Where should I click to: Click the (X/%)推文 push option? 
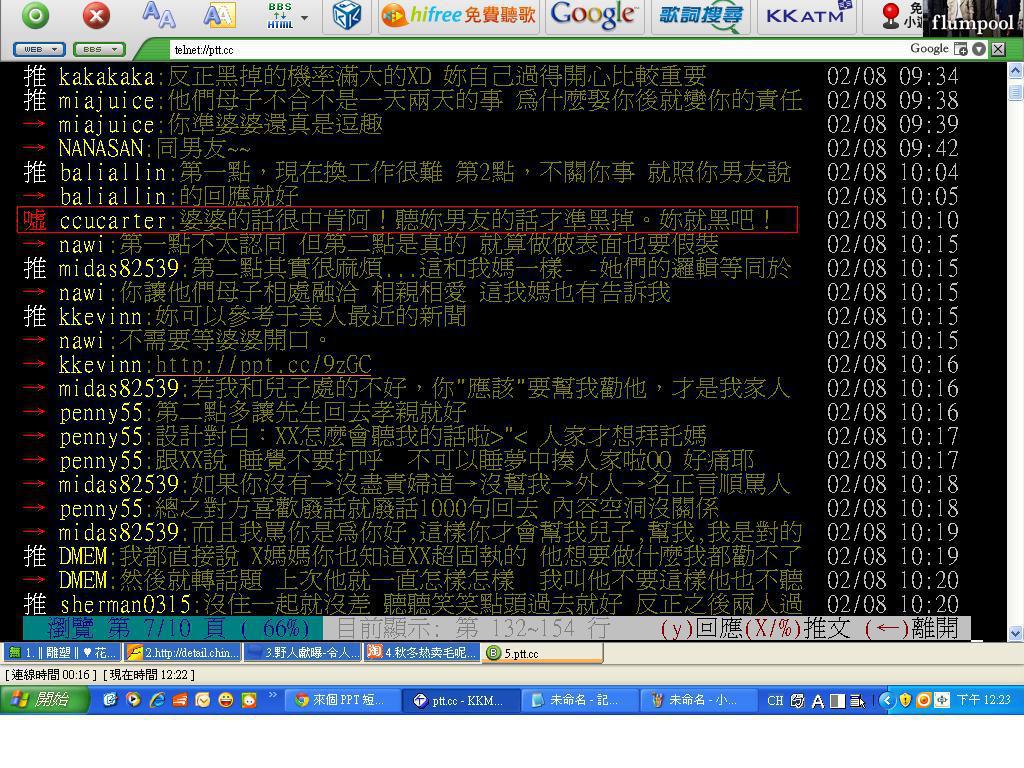(x=797, y=629)
